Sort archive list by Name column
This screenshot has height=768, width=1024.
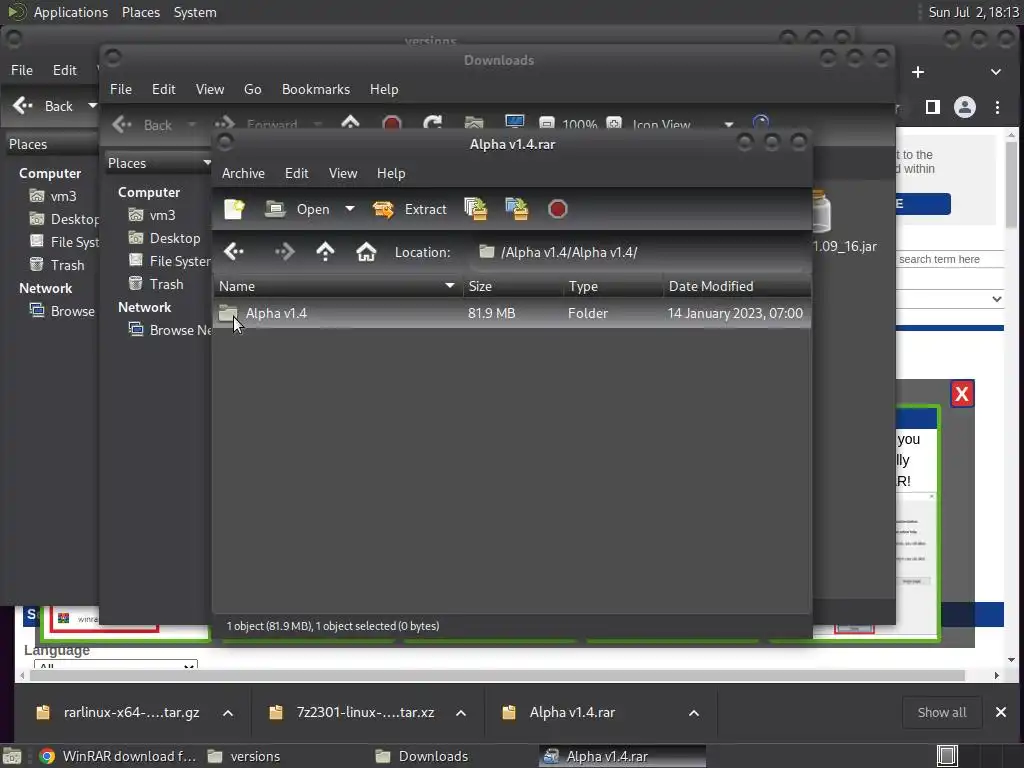338,286
